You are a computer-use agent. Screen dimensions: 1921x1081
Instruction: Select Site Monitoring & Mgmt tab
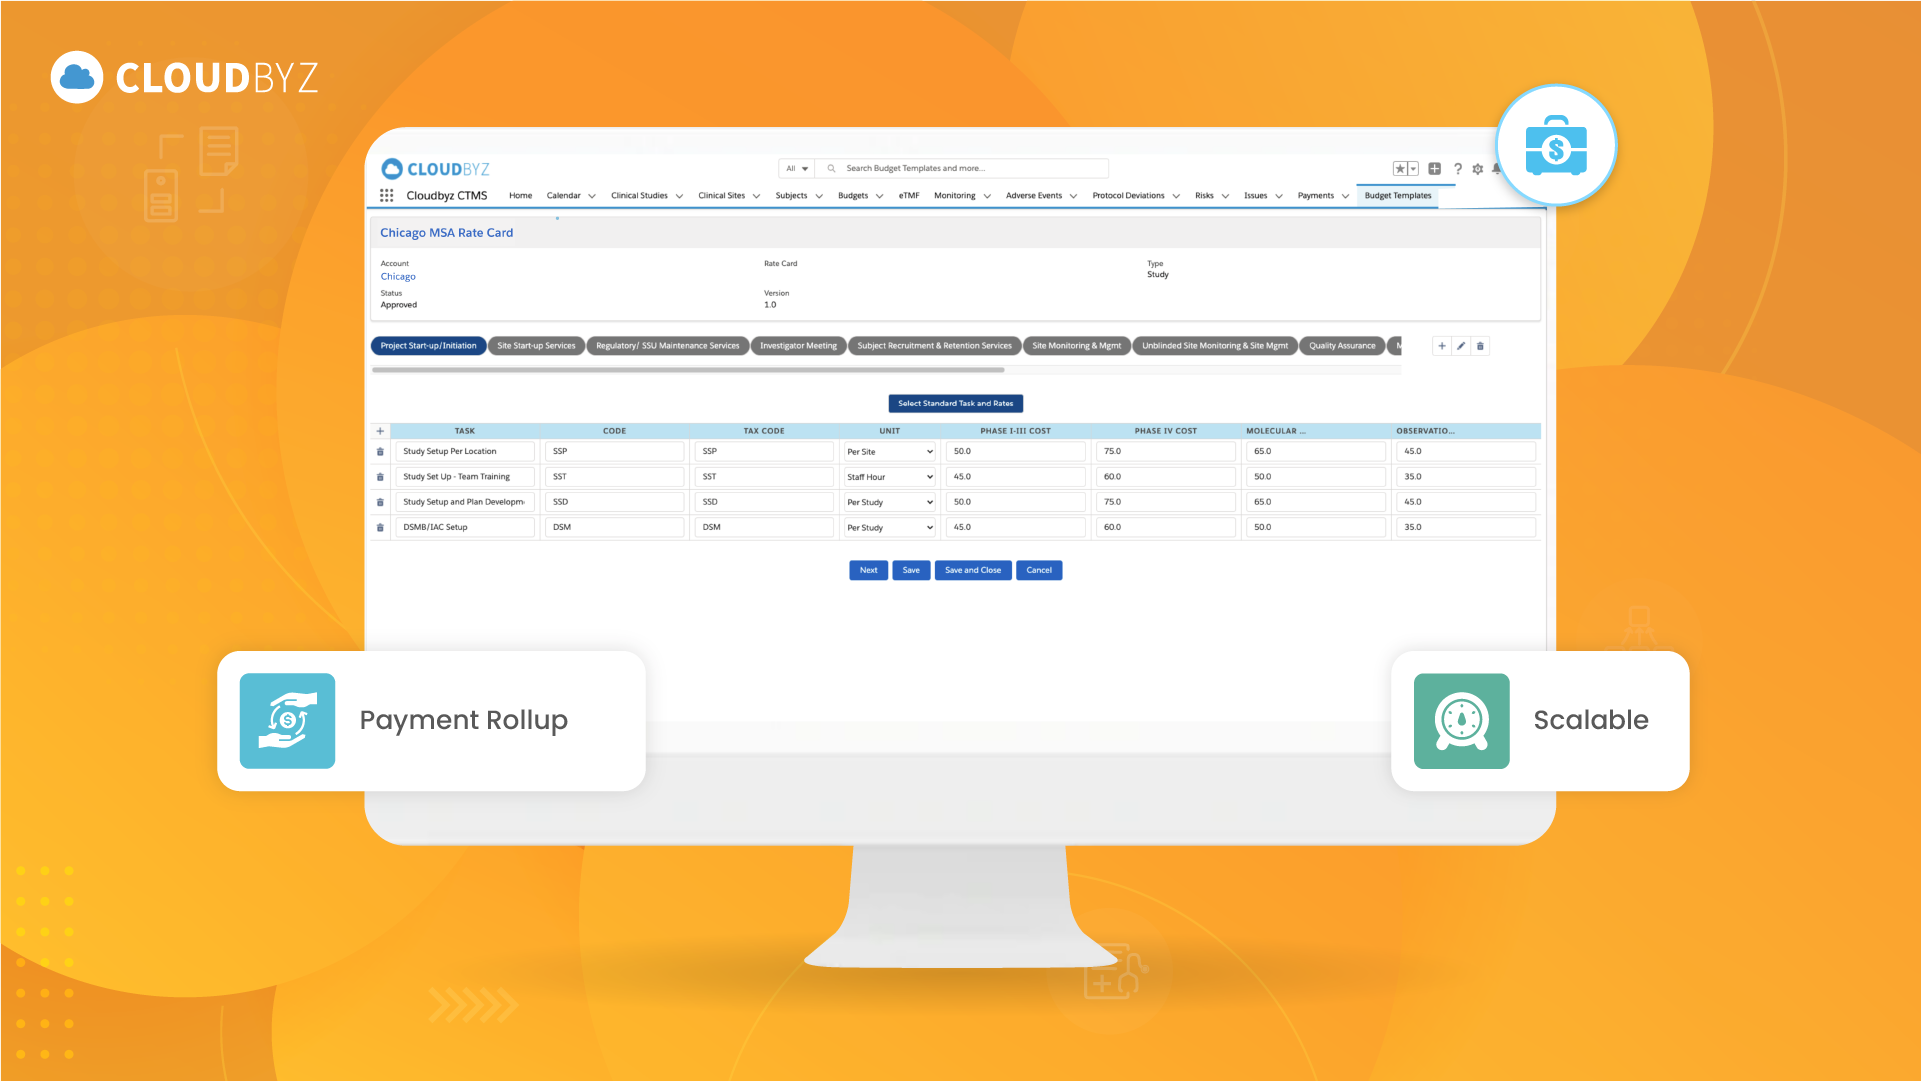click(1076, 346)
